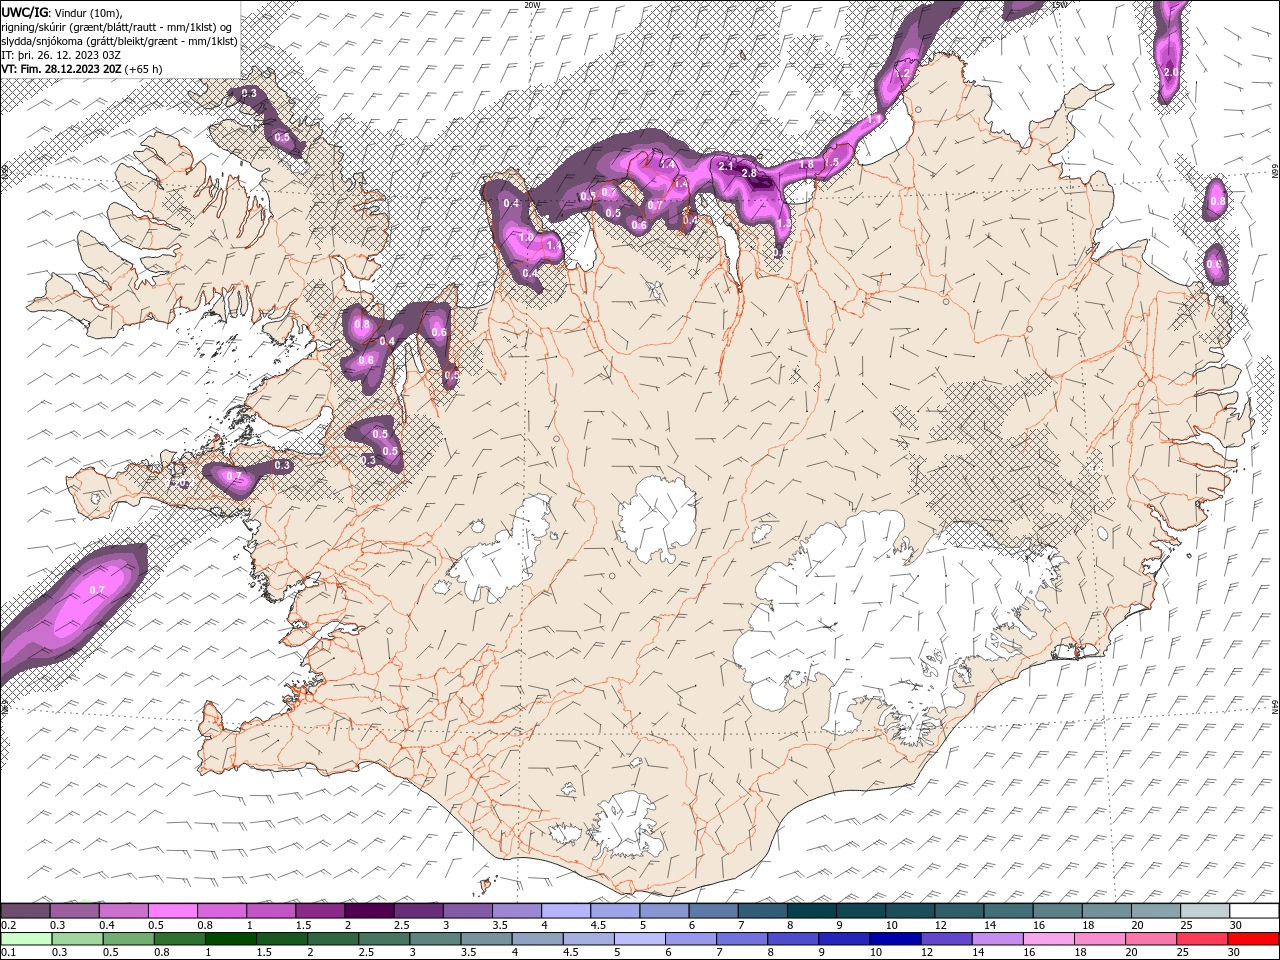Click the light lavender swatch between 4 and 4.5, upper scale
The height and width of the screenshot is (960, 1280).
pyautogui.click(x=565, y=911)
